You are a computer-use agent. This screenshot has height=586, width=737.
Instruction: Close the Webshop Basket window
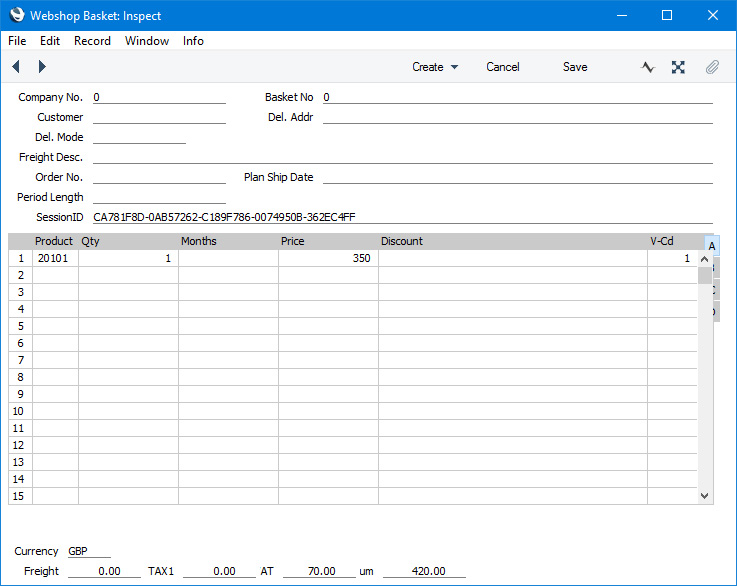[713, 15]
